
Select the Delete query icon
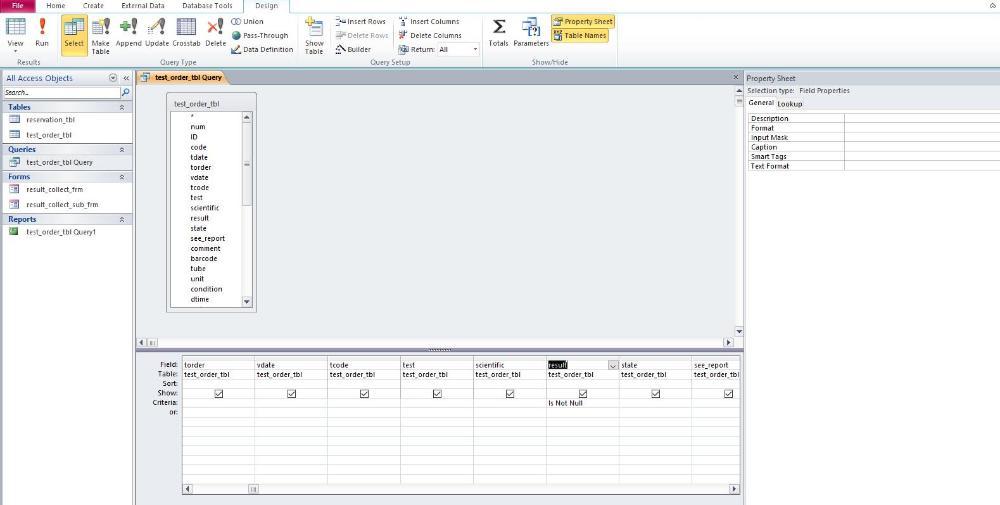[215, 32]
